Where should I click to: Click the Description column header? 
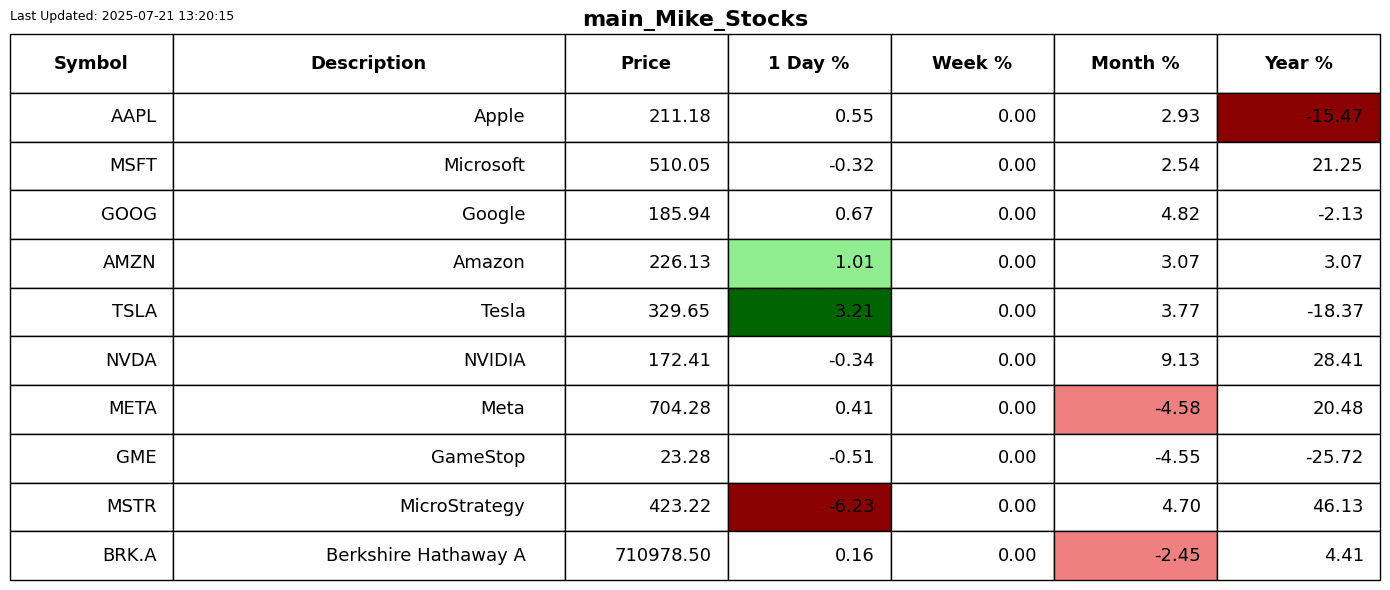[x=369, y=64]
